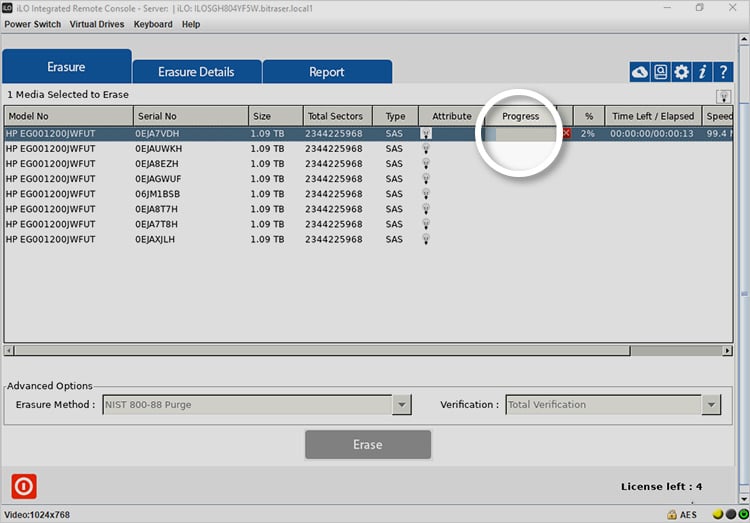Click the green power status indicator
The width and height of the screenshot is (750, 523).
744,514
